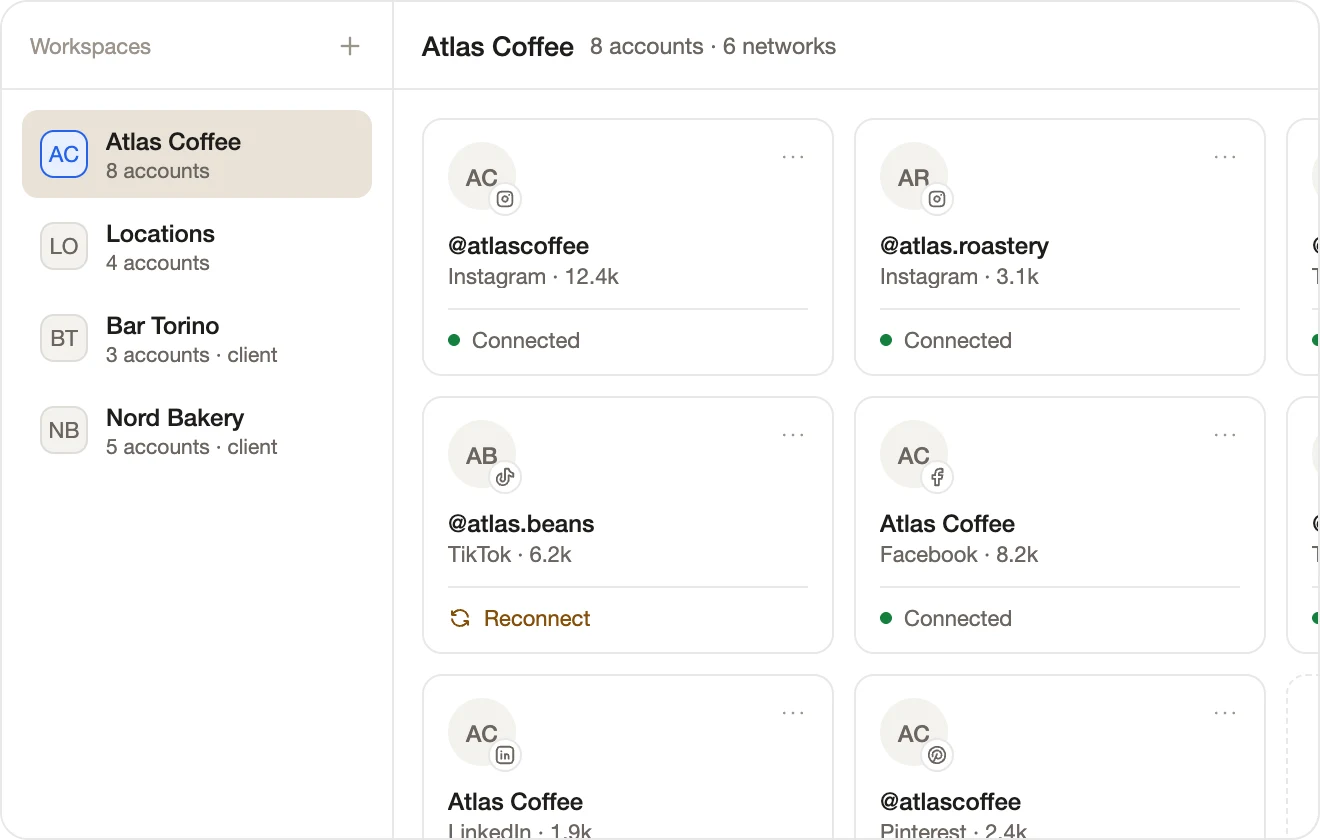1320x840 pixels.
Task: Open the more menu on the @atlascoffee Pinterest card
Action: (1225, 713)
